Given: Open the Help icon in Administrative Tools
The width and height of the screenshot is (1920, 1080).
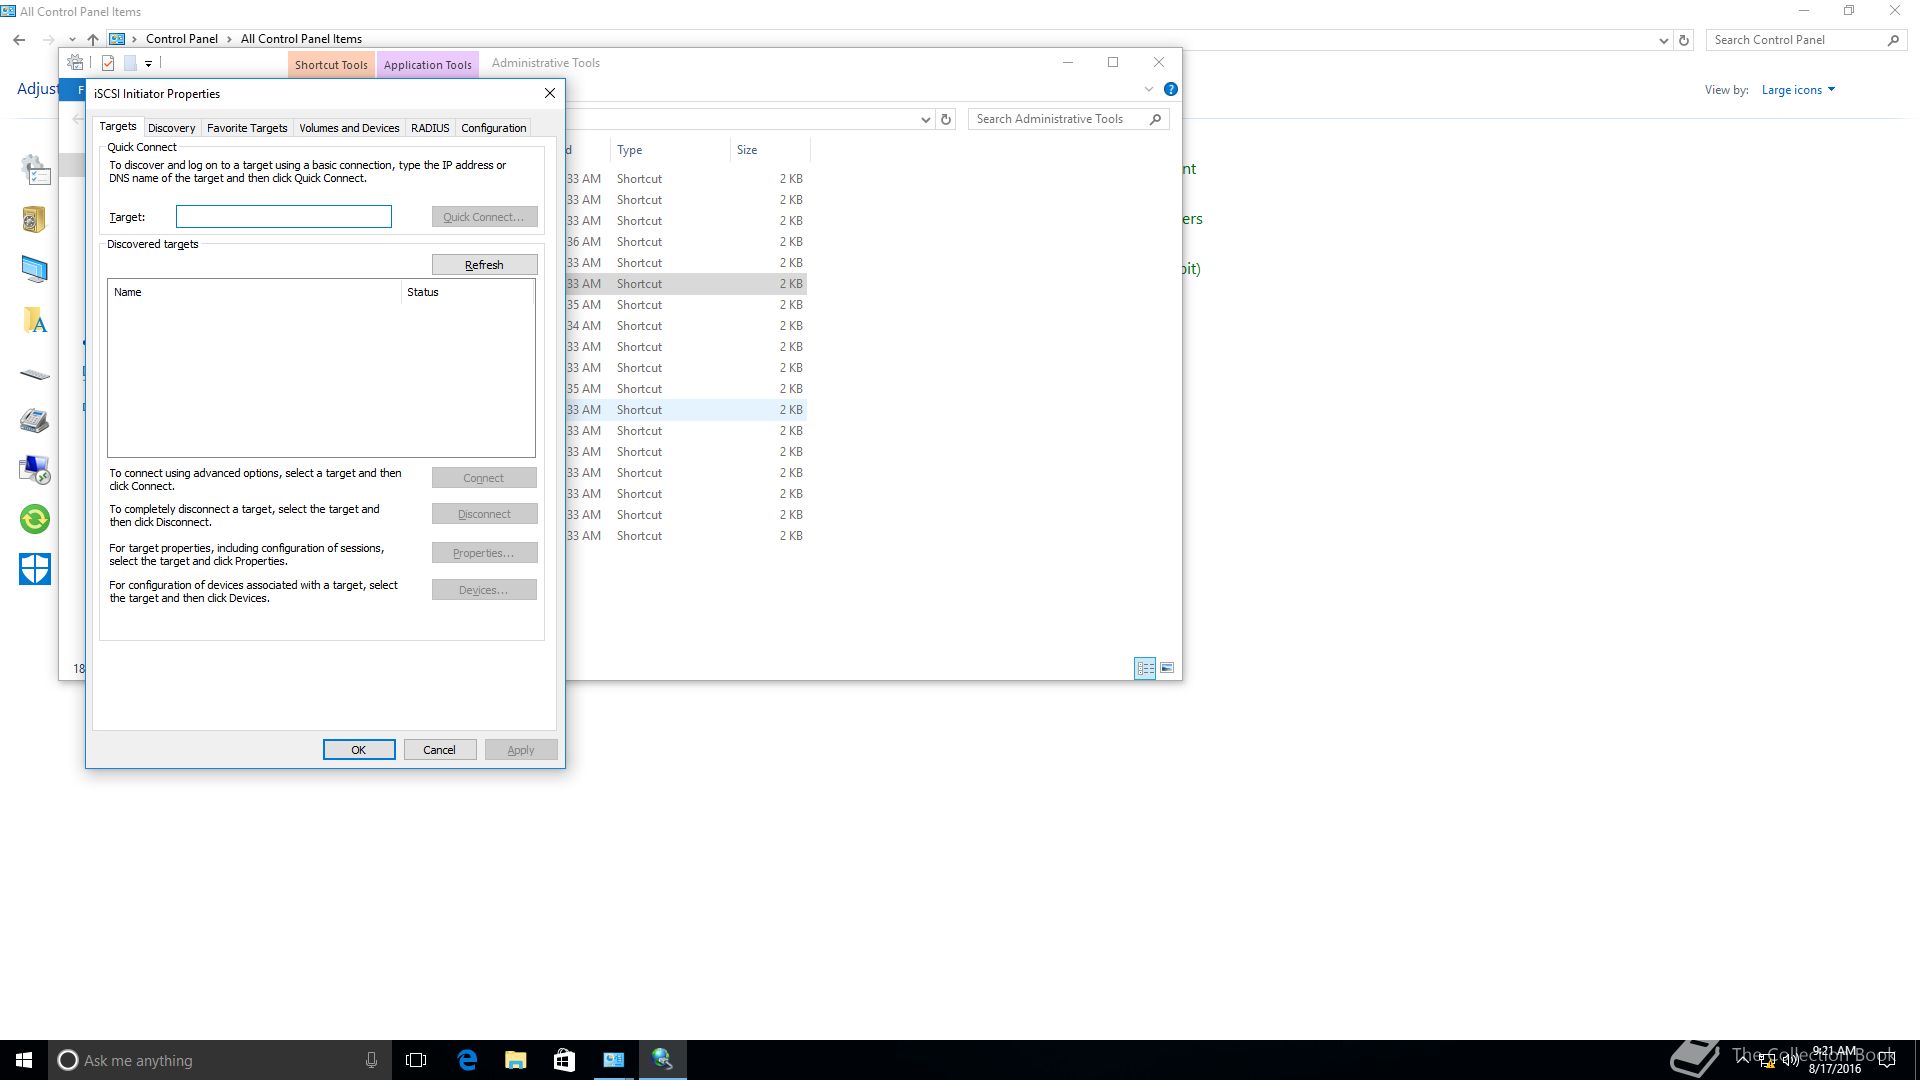Looking at the screenshot, I should point(1171,89).
